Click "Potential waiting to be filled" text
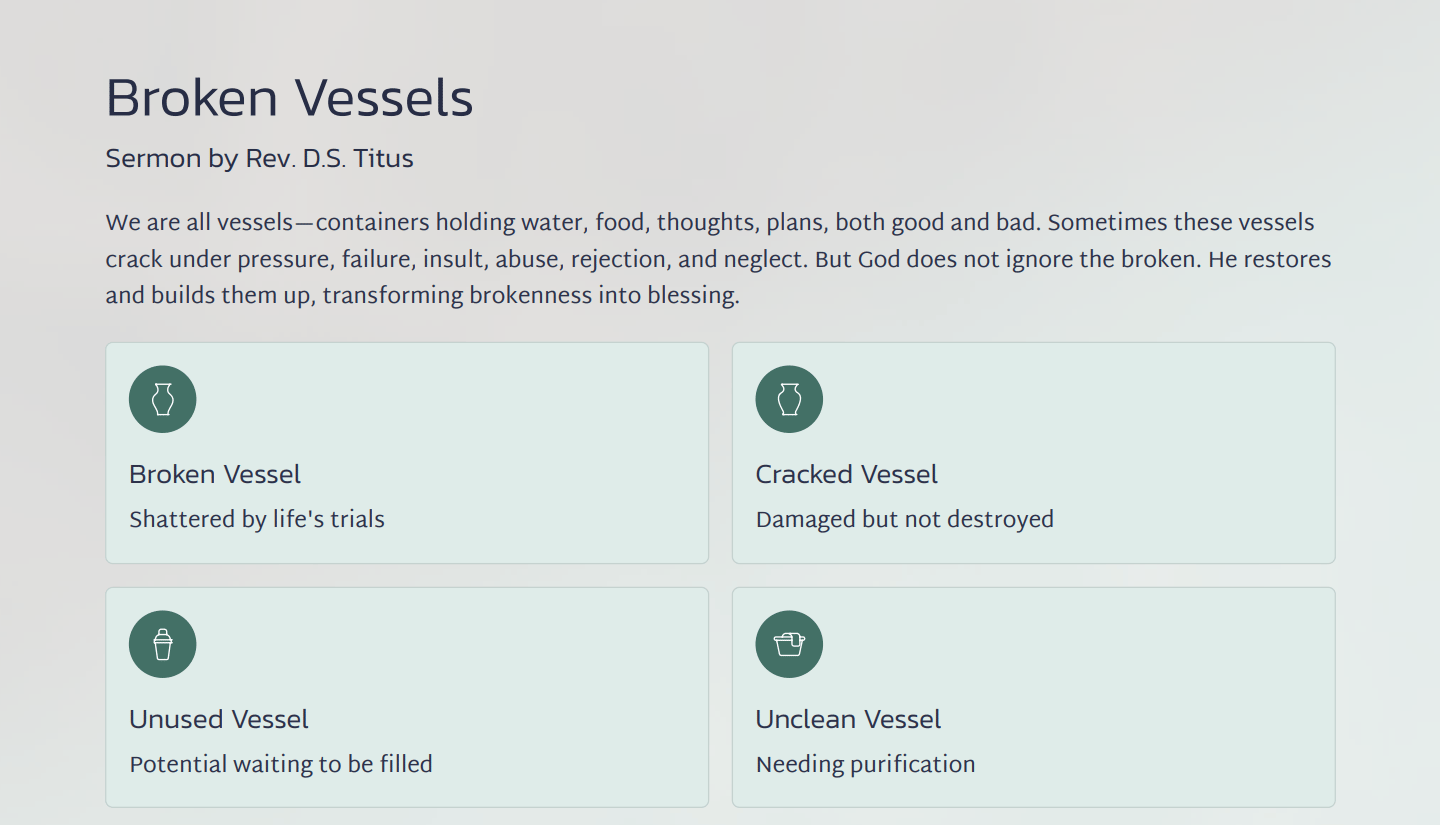 coord(281,764)
